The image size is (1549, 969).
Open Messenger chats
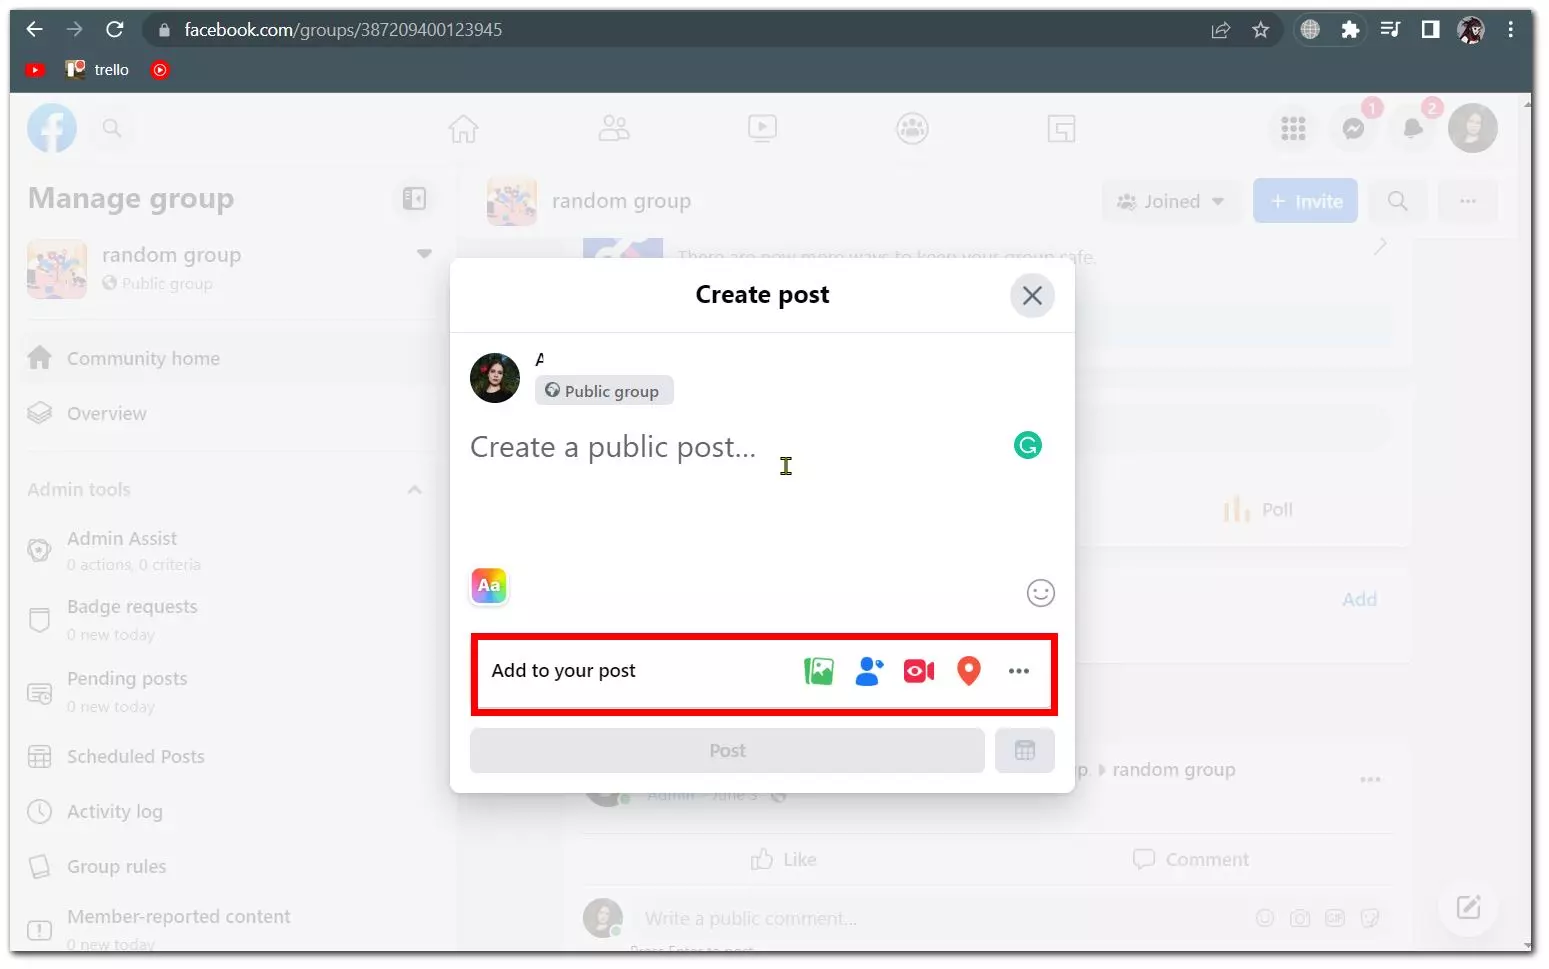1353,128
